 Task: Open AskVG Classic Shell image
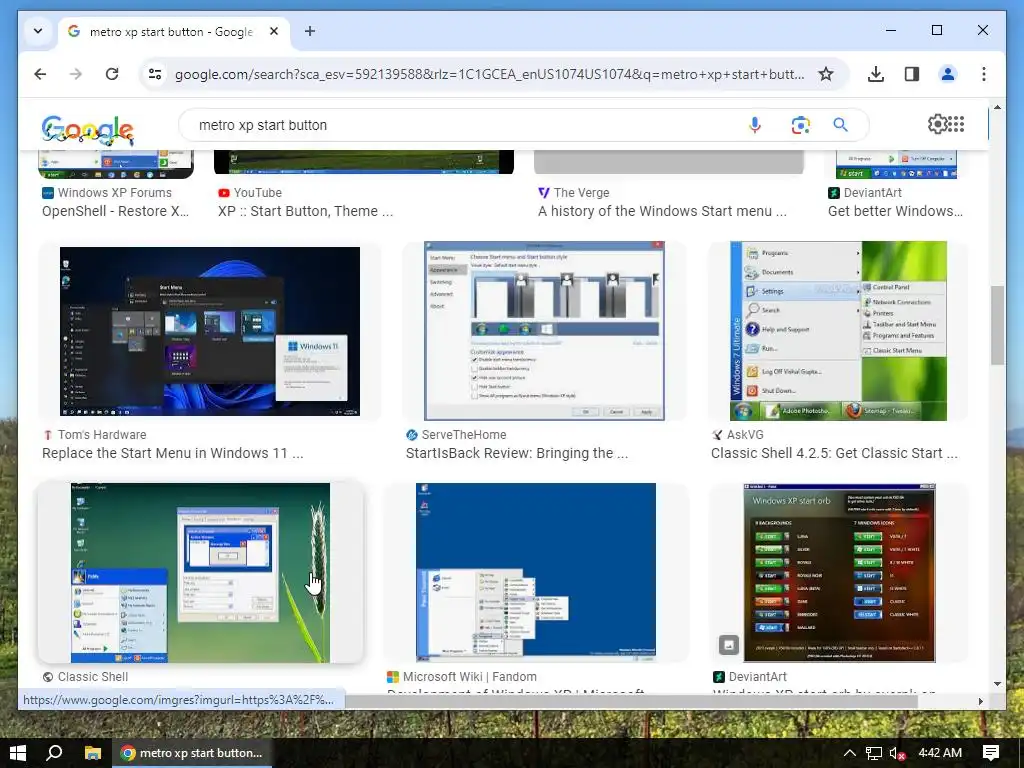pos(838,330)
